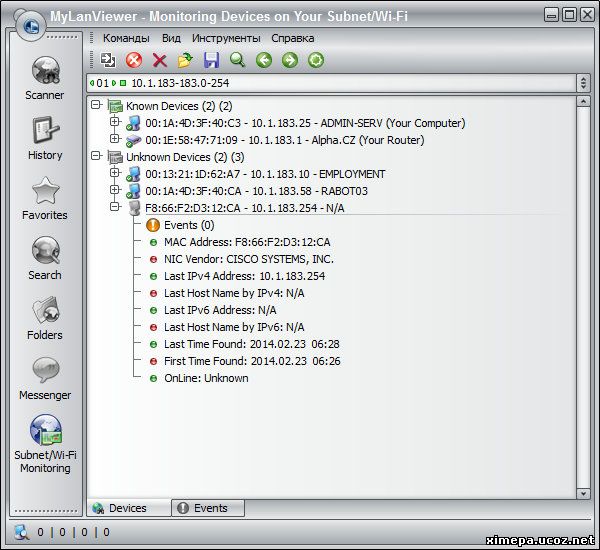
Task: Open the Search sidebar icon
Action: (46, 250)
